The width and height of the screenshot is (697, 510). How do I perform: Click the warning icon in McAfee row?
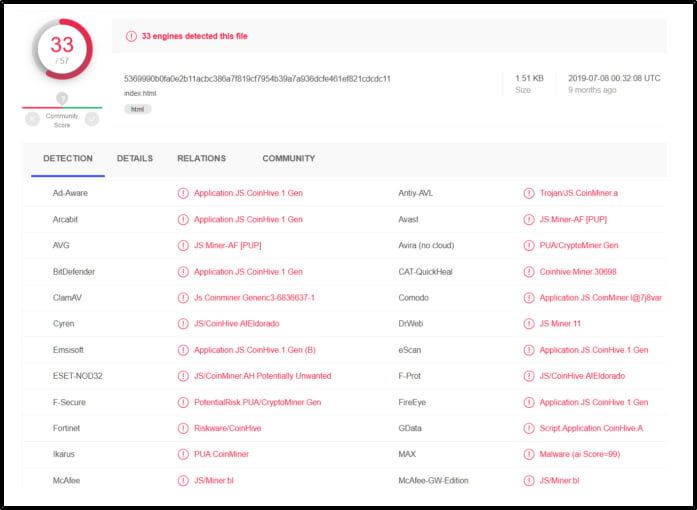pyautogui.click(x=183, y=481)
